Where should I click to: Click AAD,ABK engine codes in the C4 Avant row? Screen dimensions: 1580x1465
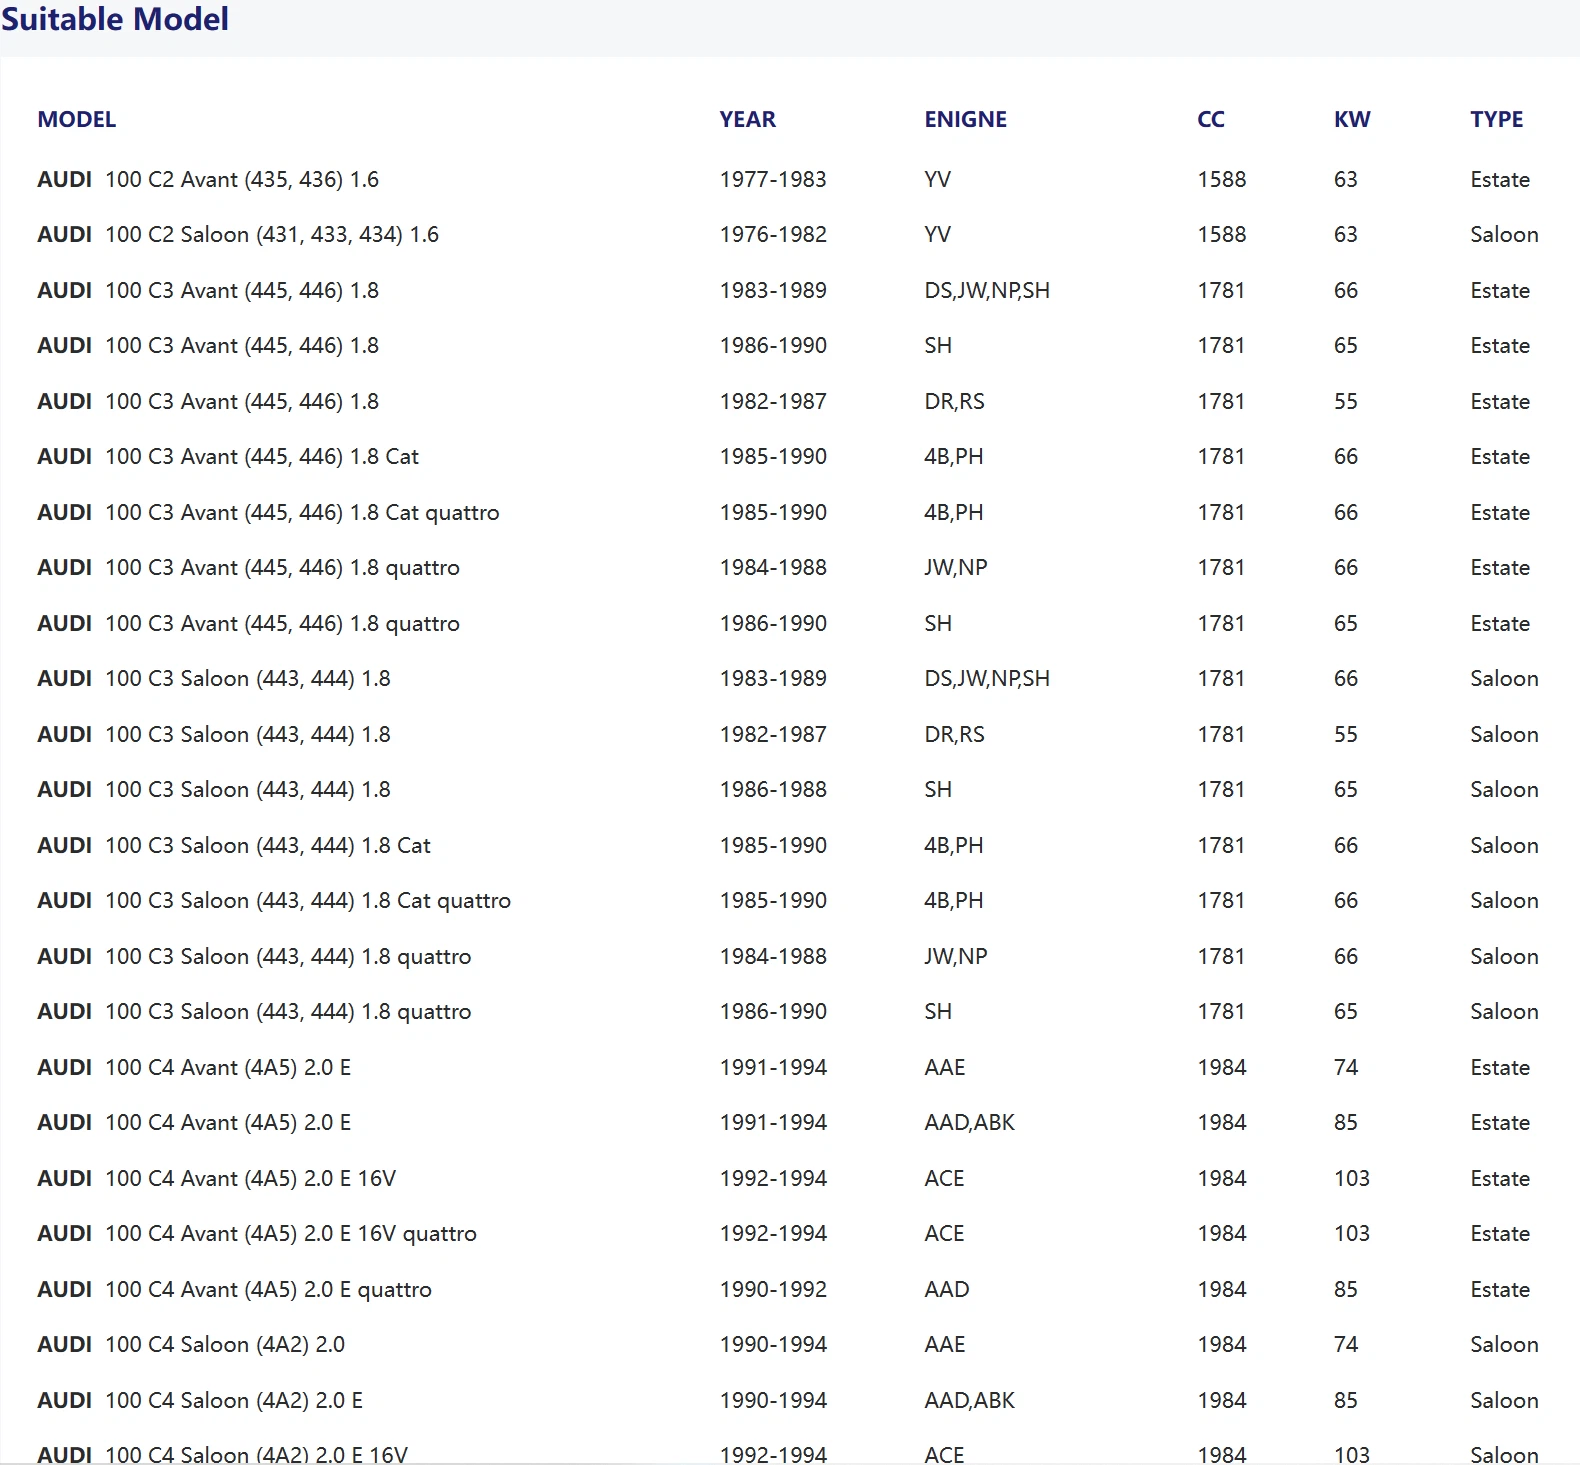coord(970,1123)
